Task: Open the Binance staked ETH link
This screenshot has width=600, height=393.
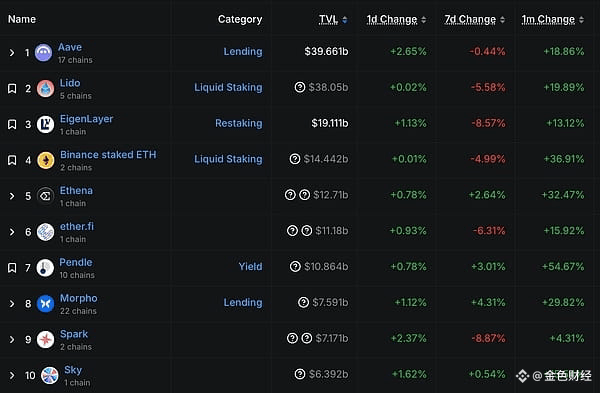Action: [108, 155]
